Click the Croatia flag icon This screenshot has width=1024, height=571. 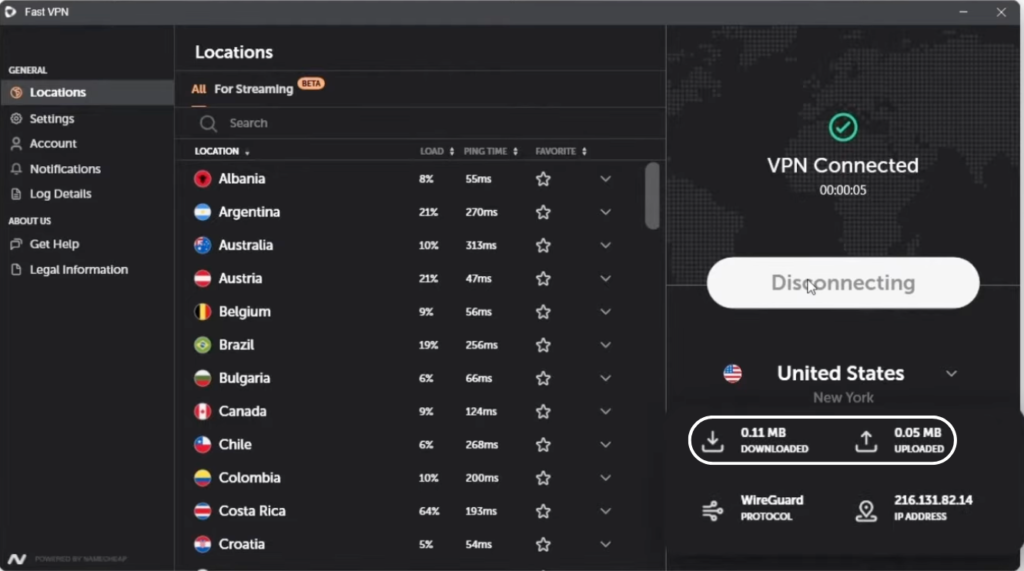coord(202,544)
